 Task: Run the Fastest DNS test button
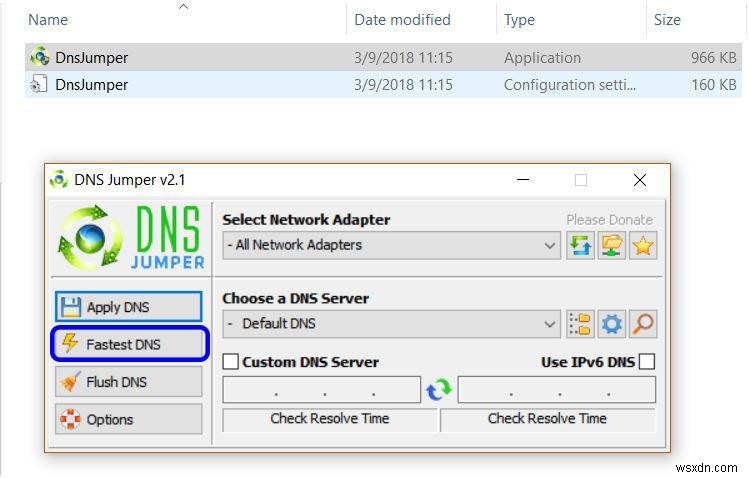(129, 344)
